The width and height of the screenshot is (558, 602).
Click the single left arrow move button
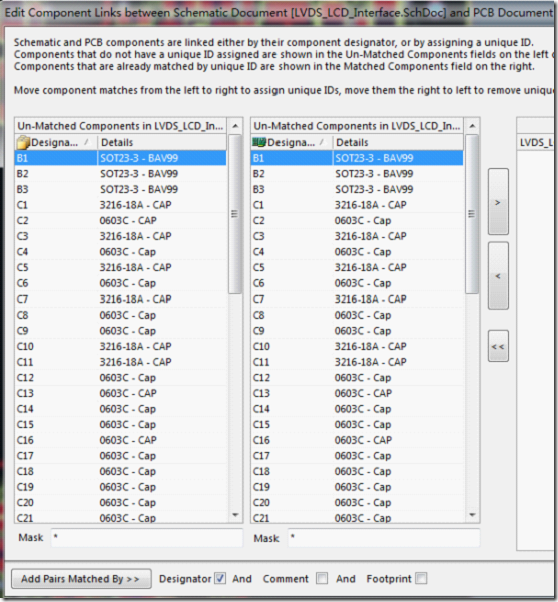498,276
